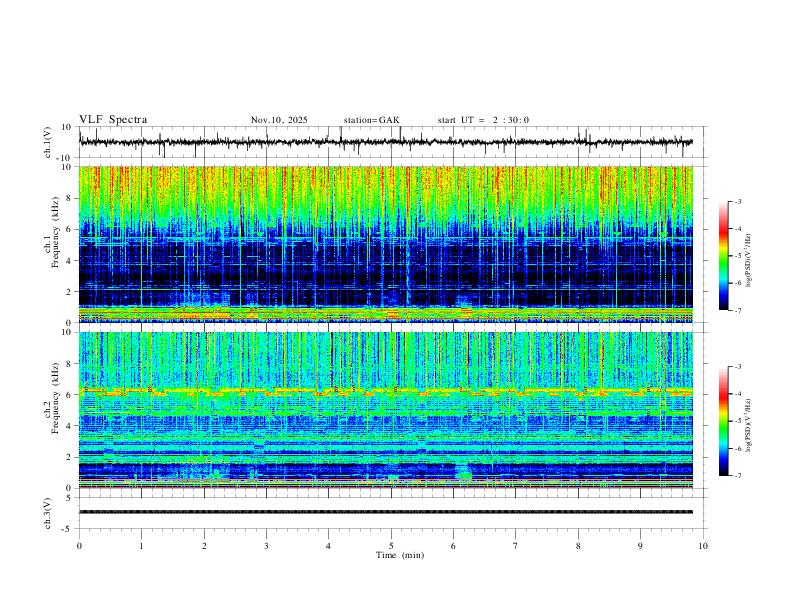Screen dimensions: 792x612
Task: Click the color scale bar beside ch.1 spectrogram
Action: click(723, 256)
